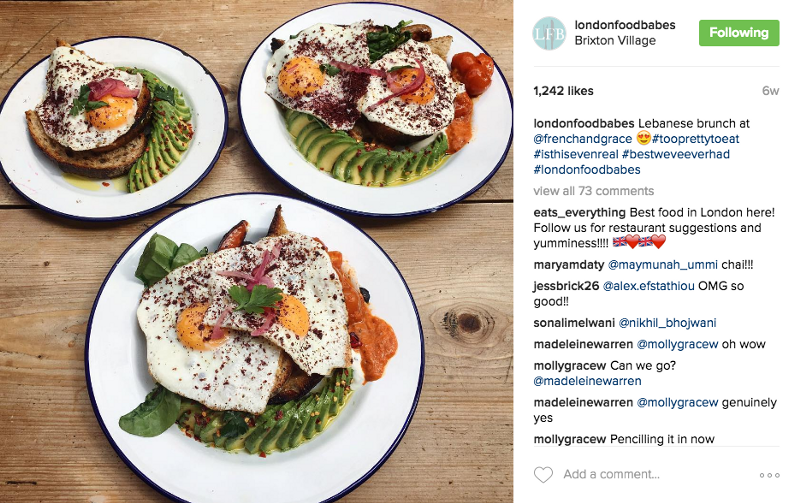The image size is (800, 503).
Task: Open the @maymunah_ummi mention
Action: pyautogui.click(x=663, y=265)
